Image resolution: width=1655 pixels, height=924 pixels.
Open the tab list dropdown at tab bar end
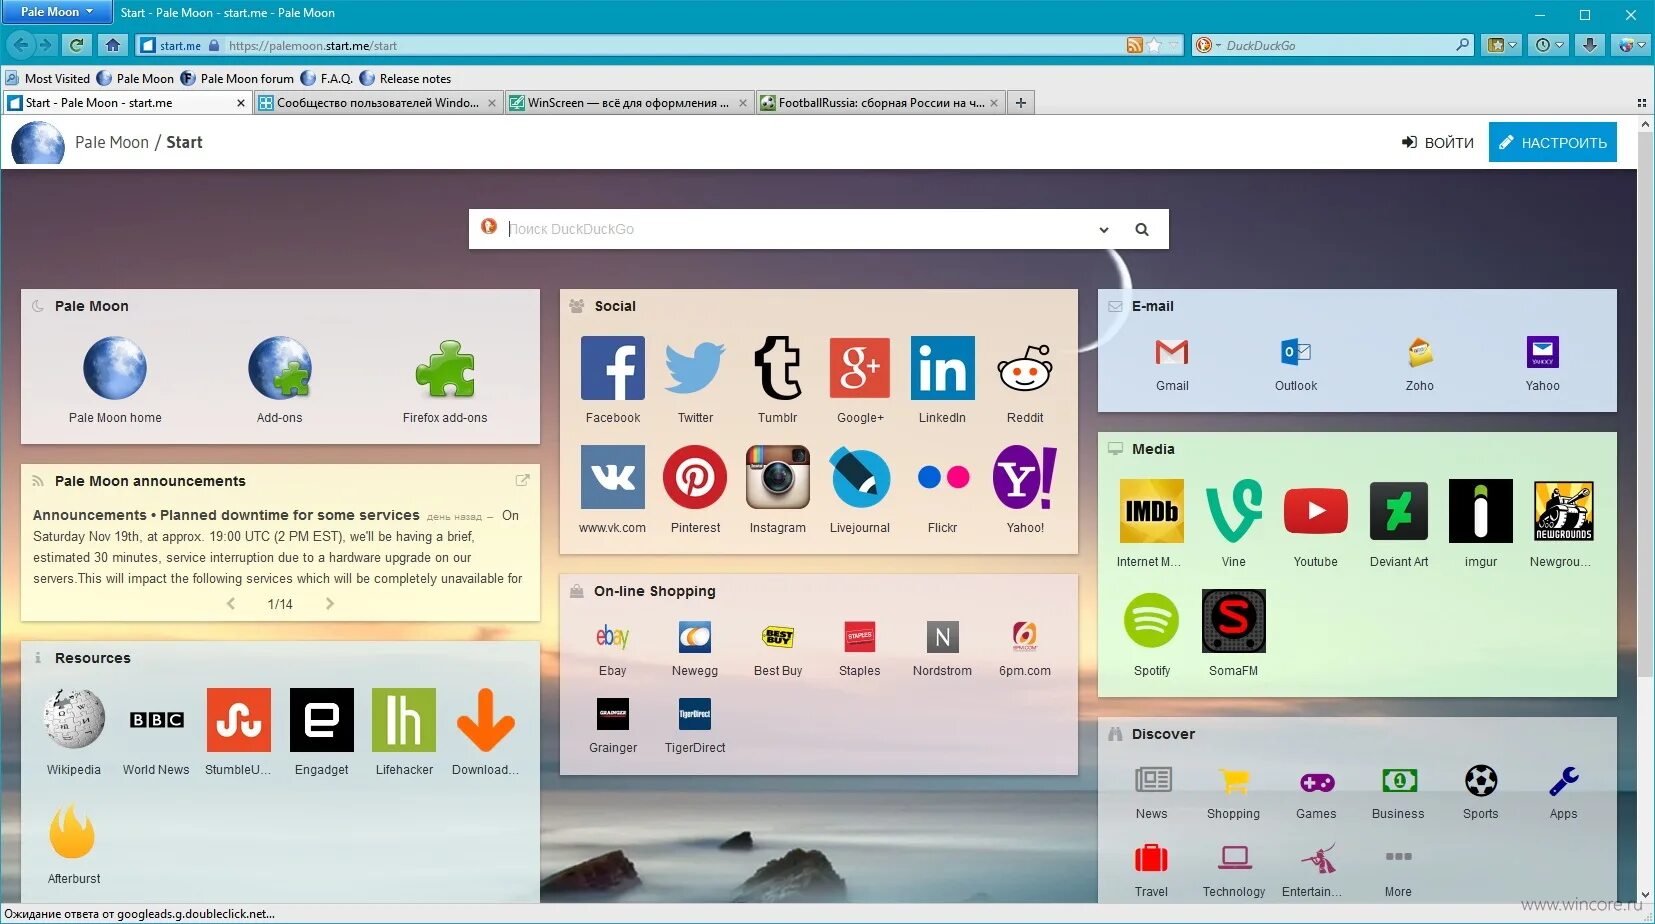1643,101
